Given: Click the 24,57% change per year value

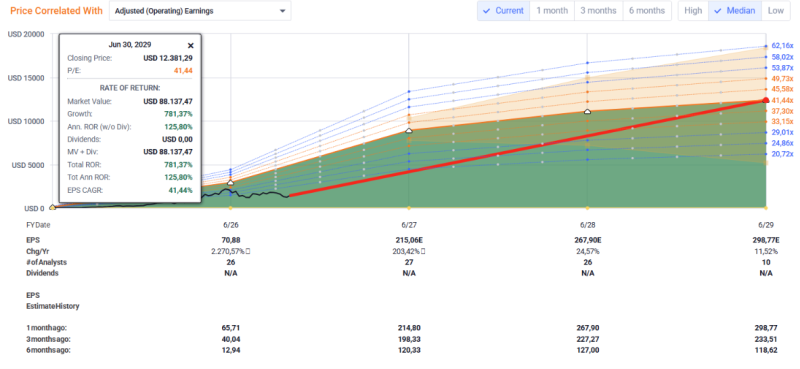Looking at the screenshot, I should click(x=587, y=251).
